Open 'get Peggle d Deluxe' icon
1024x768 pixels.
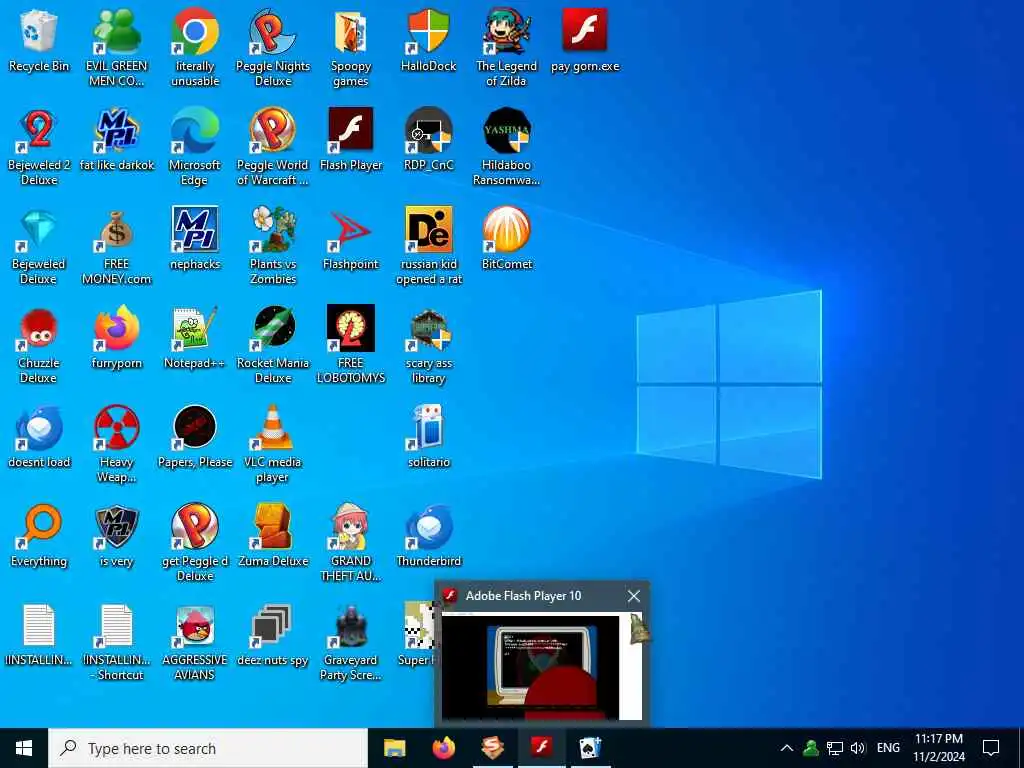(195, 544)
